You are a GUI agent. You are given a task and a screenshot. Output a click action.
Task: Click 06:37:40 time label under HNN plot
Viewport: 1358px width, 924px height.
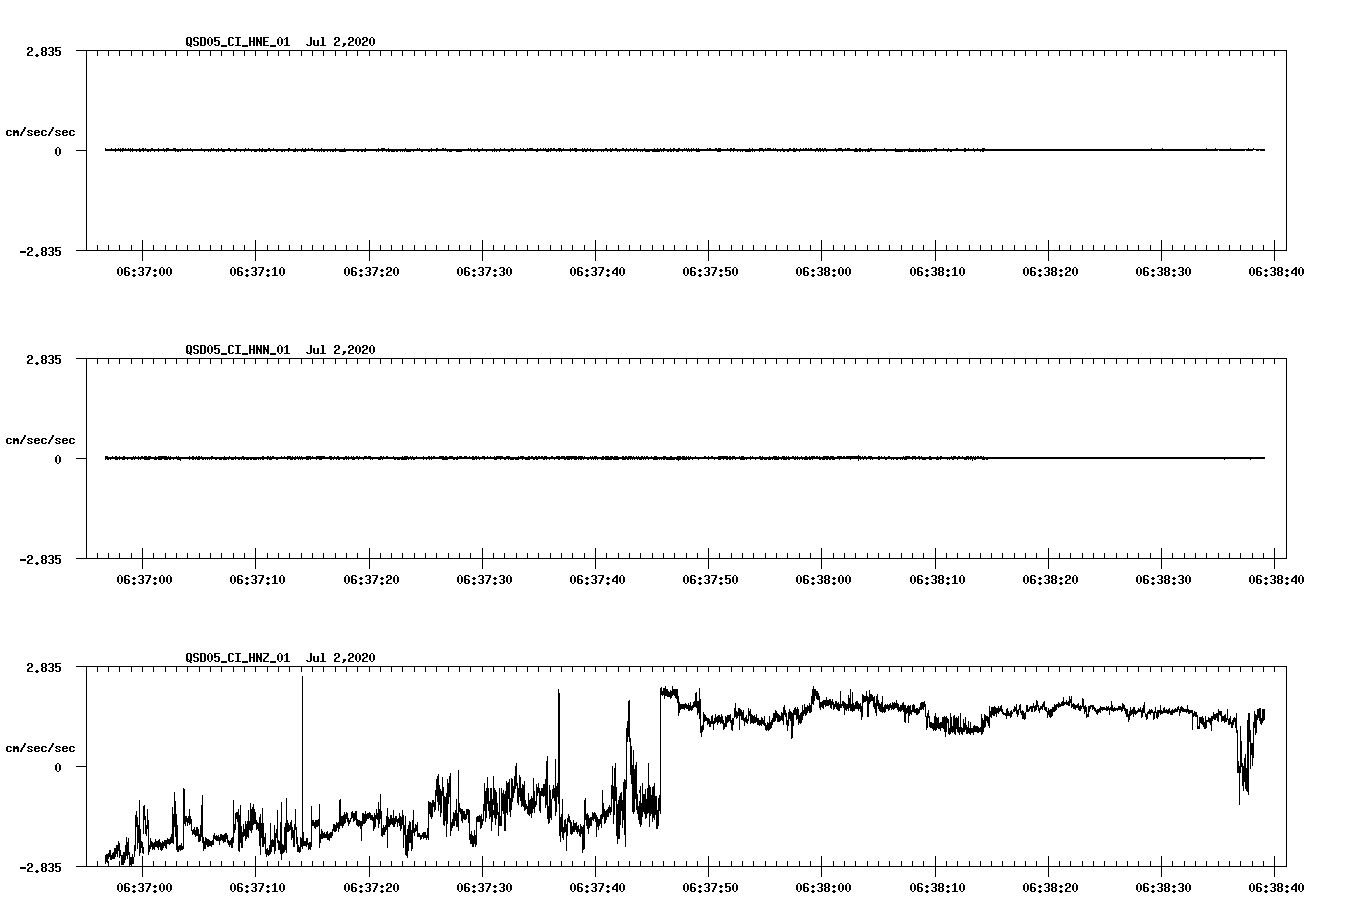point(597,579)
